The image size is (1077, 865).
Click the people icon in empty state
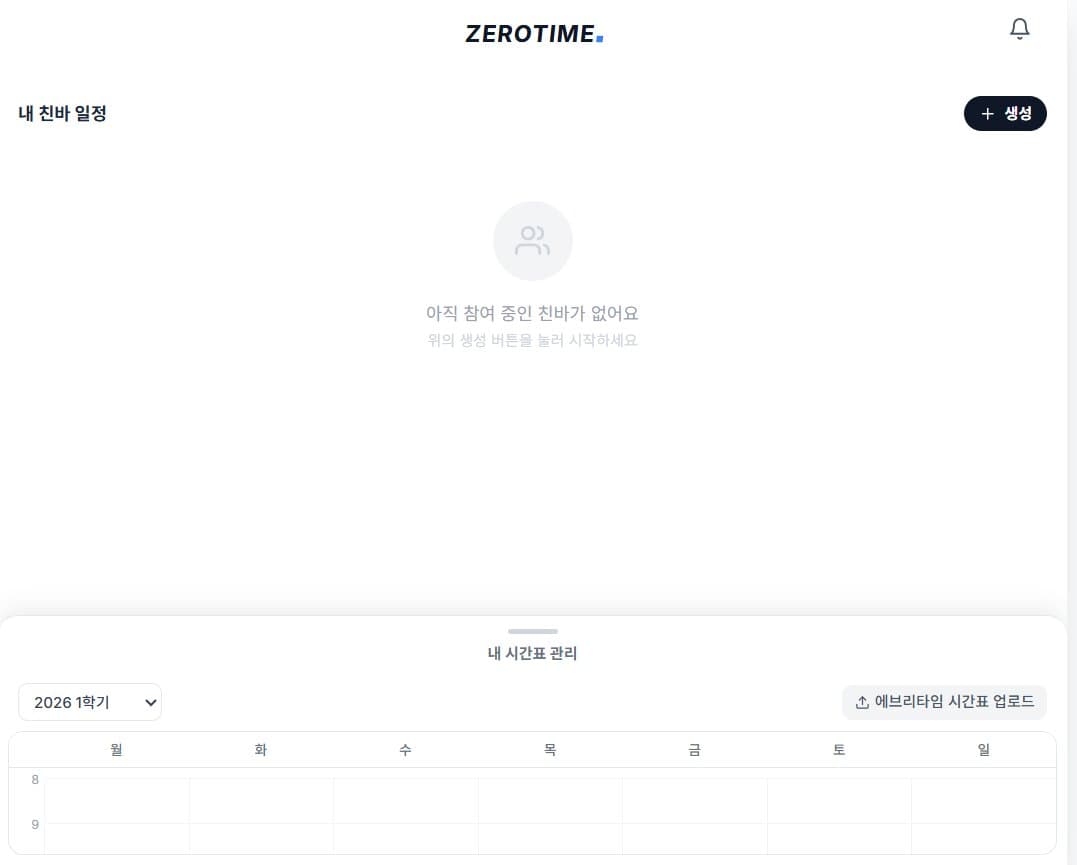click(533, 241)
